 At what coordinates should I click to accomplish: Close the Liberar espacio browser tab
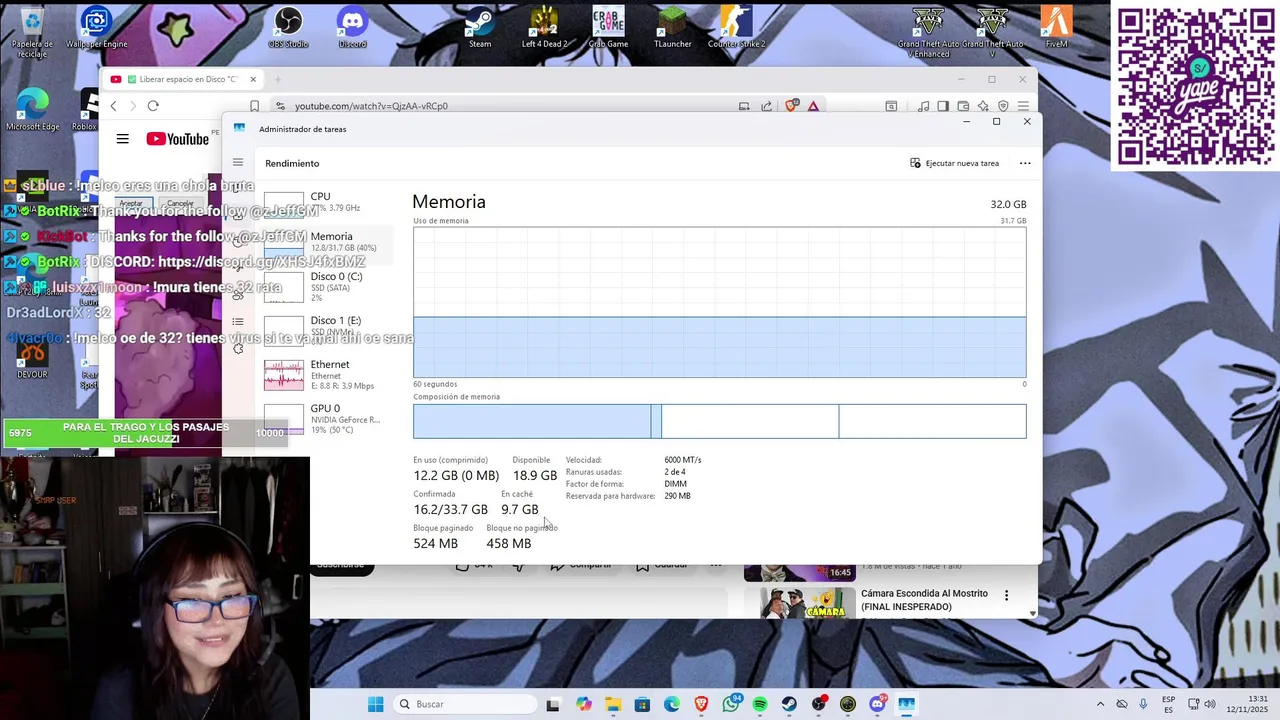253,79
